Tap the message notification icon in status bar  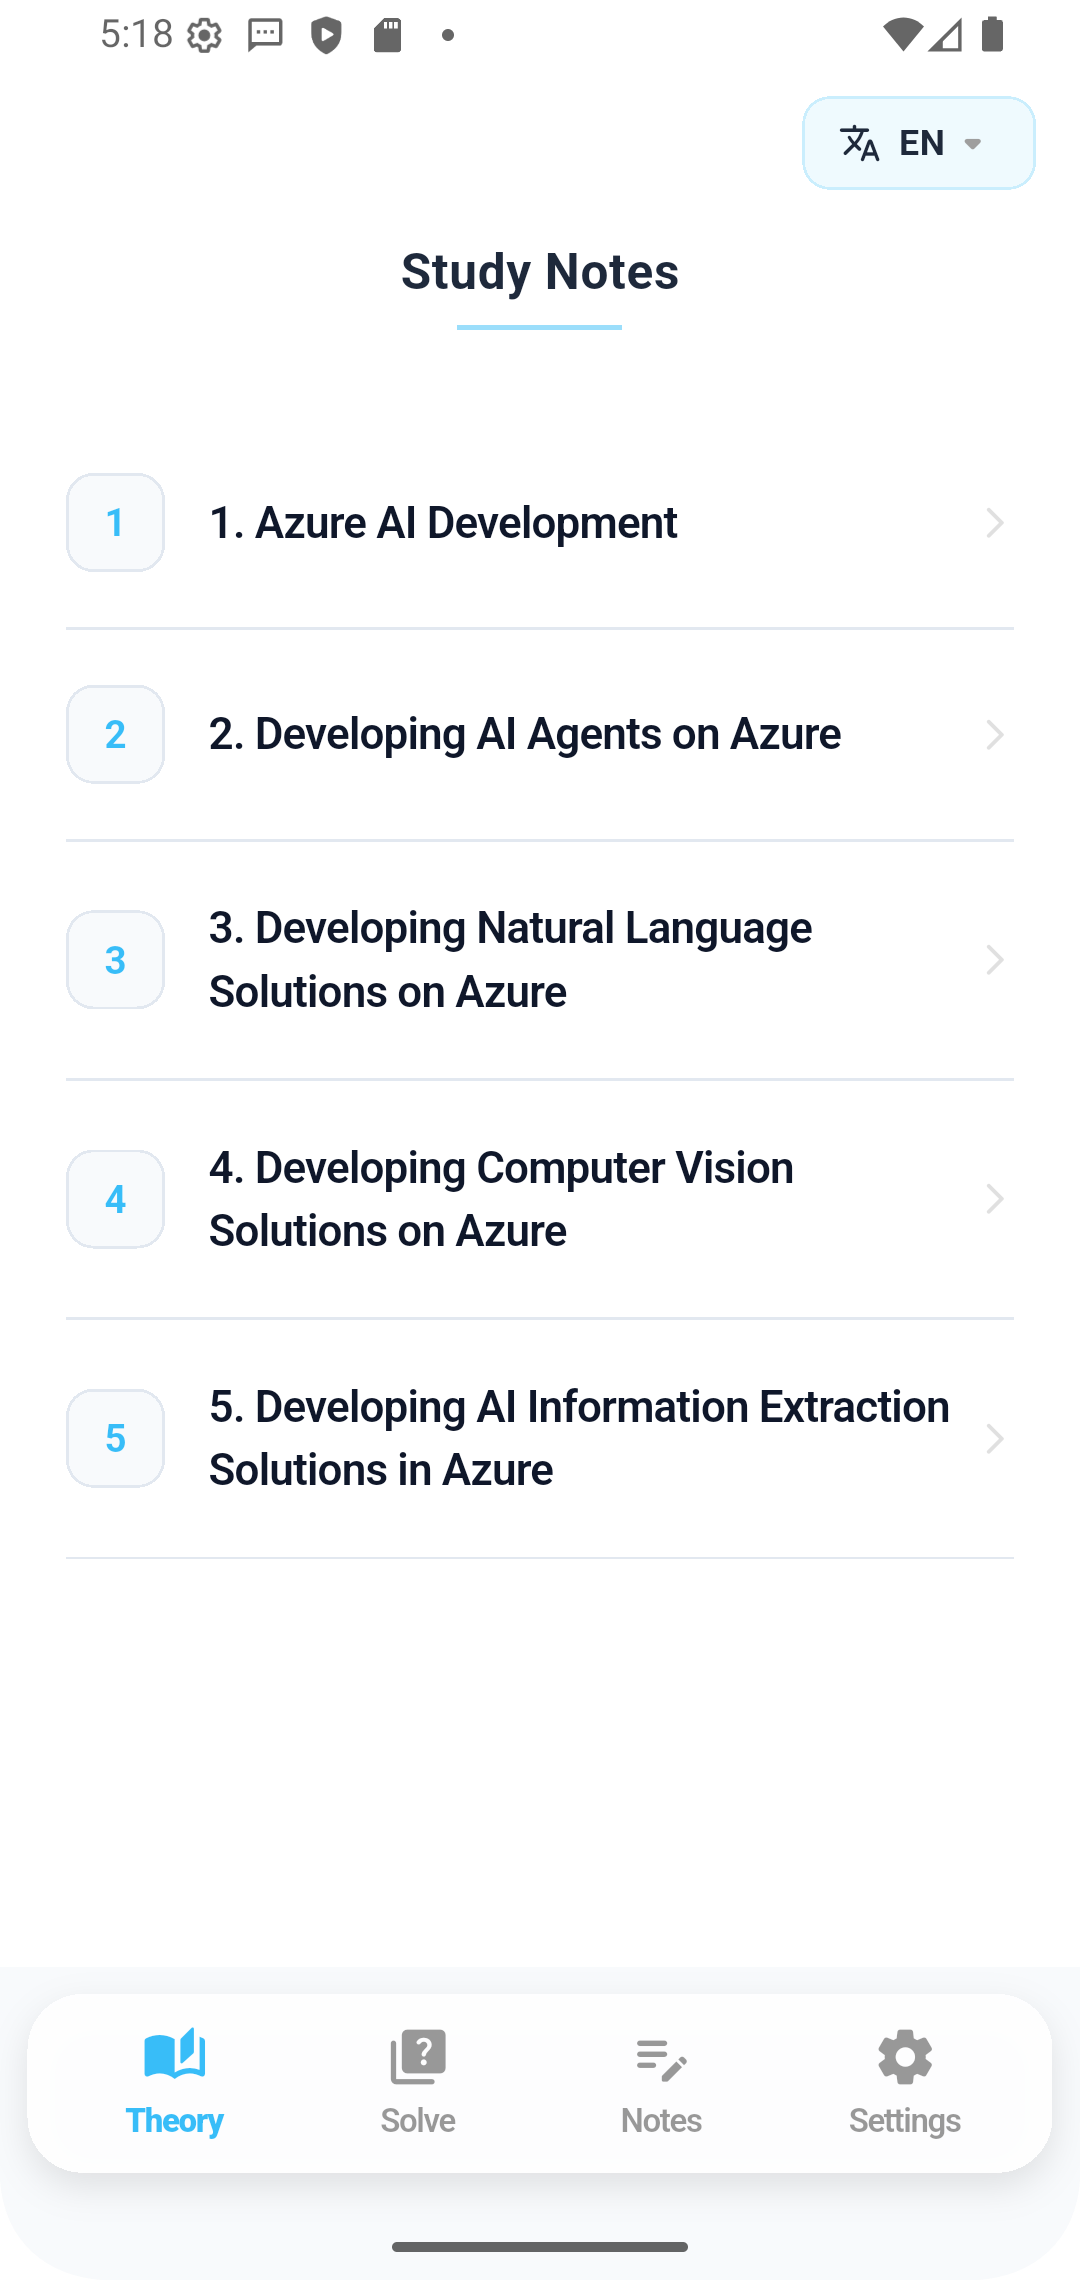[266, 36]
